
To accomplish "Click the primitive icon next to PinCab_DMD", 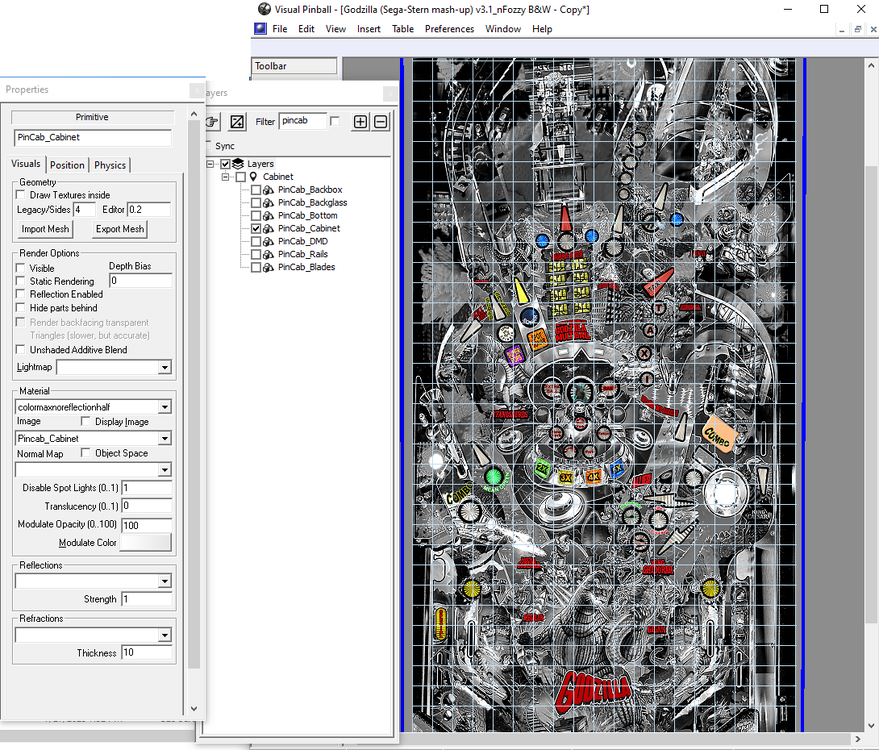I will 269,242.
